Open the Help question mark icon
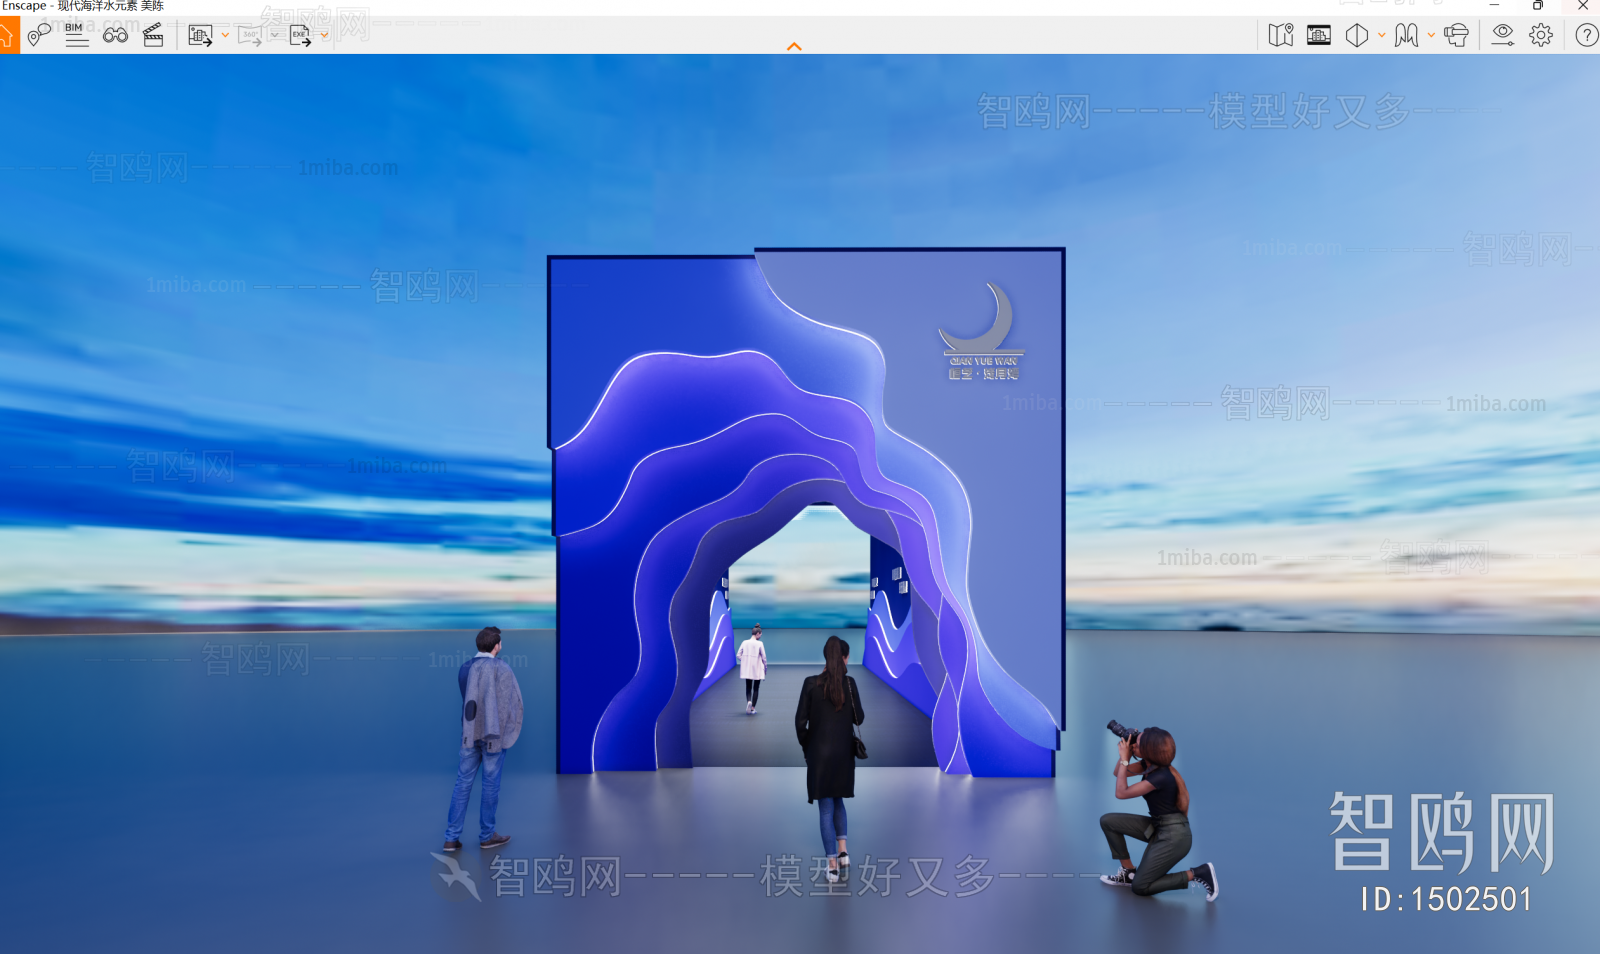This screenshot has height=954, width=1600. click(1587, 35)
